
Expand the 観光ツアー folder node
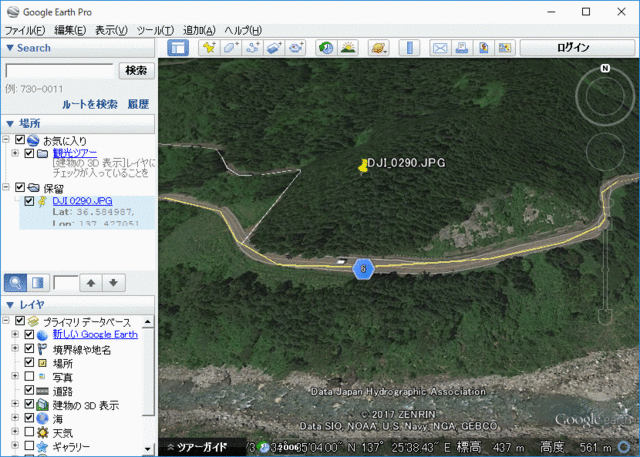15,153
